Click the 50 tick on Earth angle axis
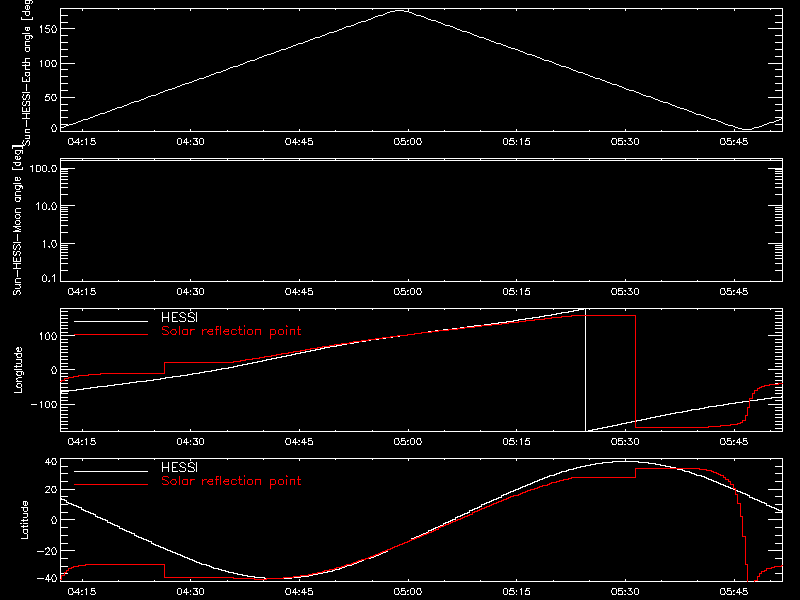Image resolution: width=800 pixels, height=600 pixels. coord(51,97)
